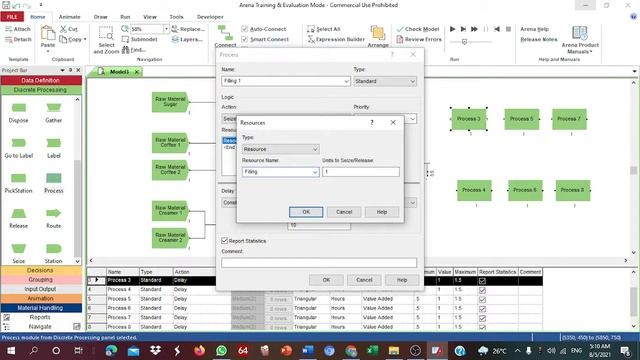This screenshot has width=640, height=360.
Task: Click the Units to Seize/Release field
Action: 361,172
